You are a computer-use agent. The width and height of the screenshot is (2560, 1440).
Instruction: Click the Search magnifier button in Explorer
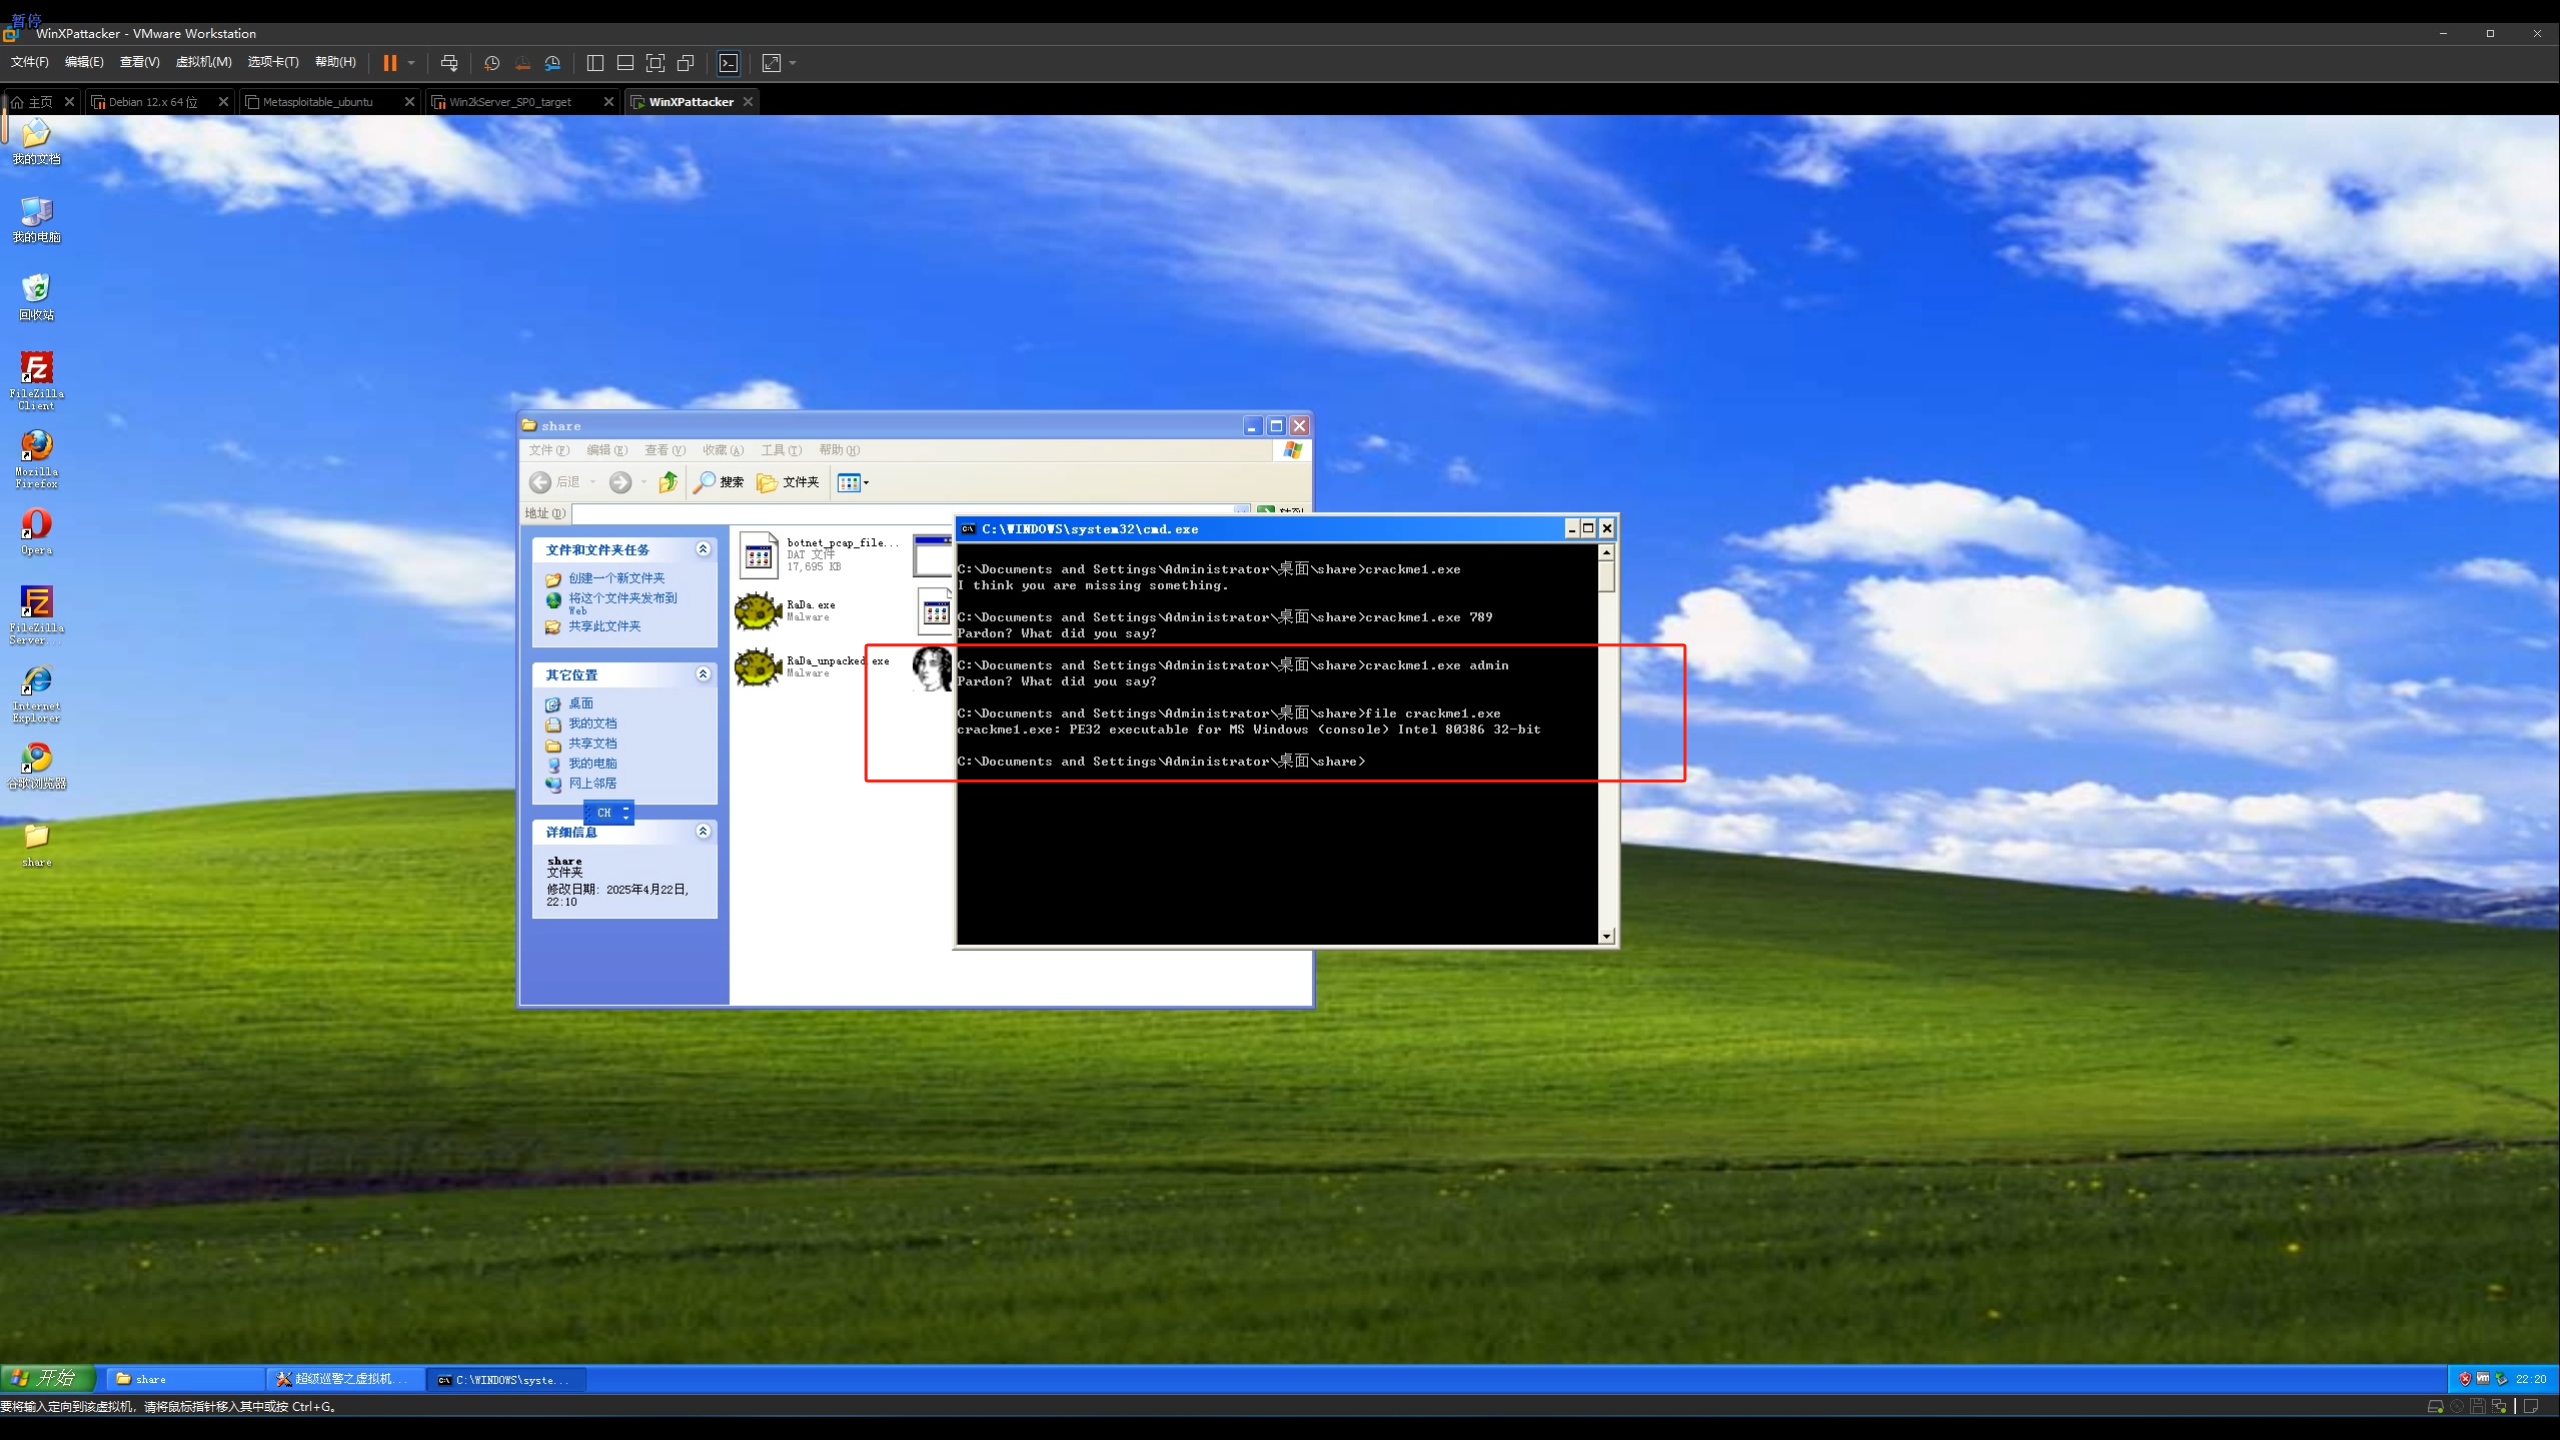tap(719, 483)
